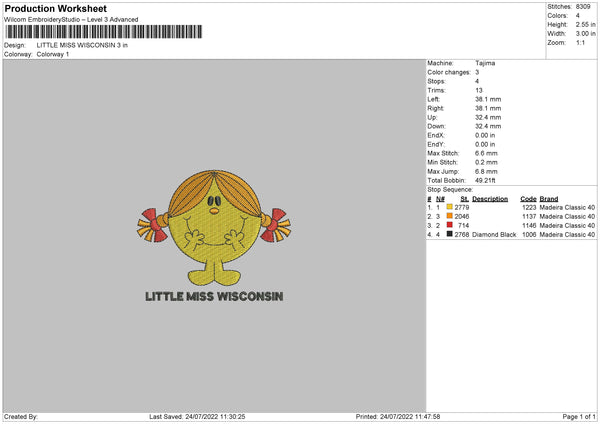The image size is (600, 424).
Task: Click the Stops value 4
Action: (477, 81)
